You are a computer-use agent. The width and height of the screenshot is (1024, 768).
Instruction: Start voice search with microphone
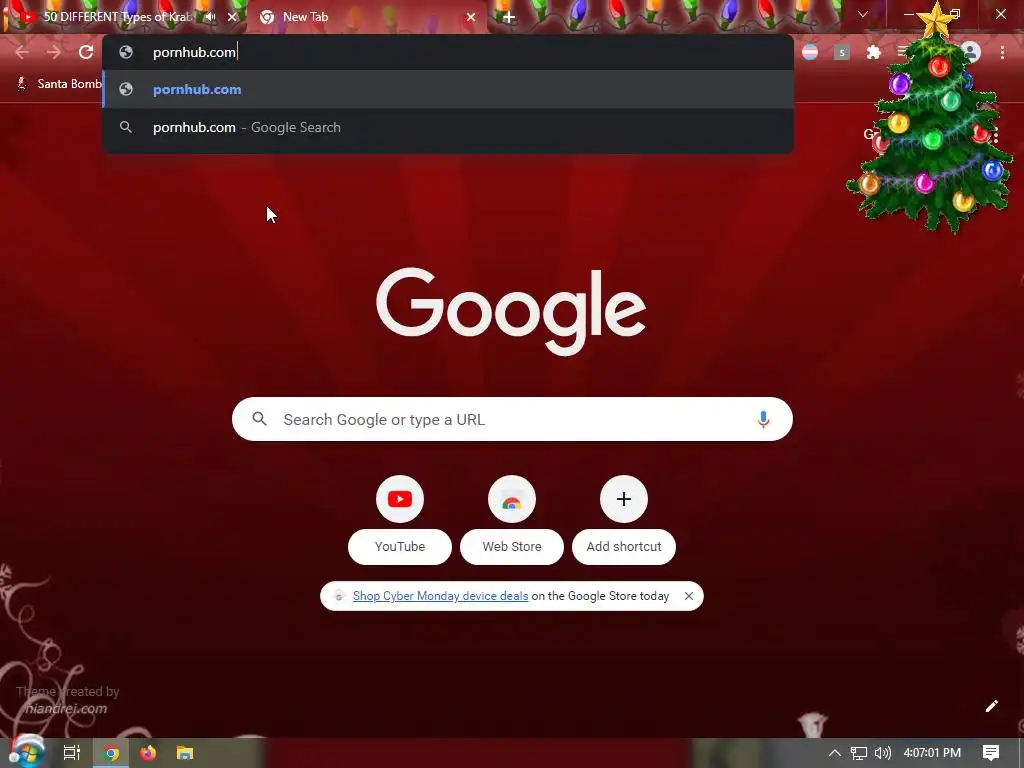(763, 419)
